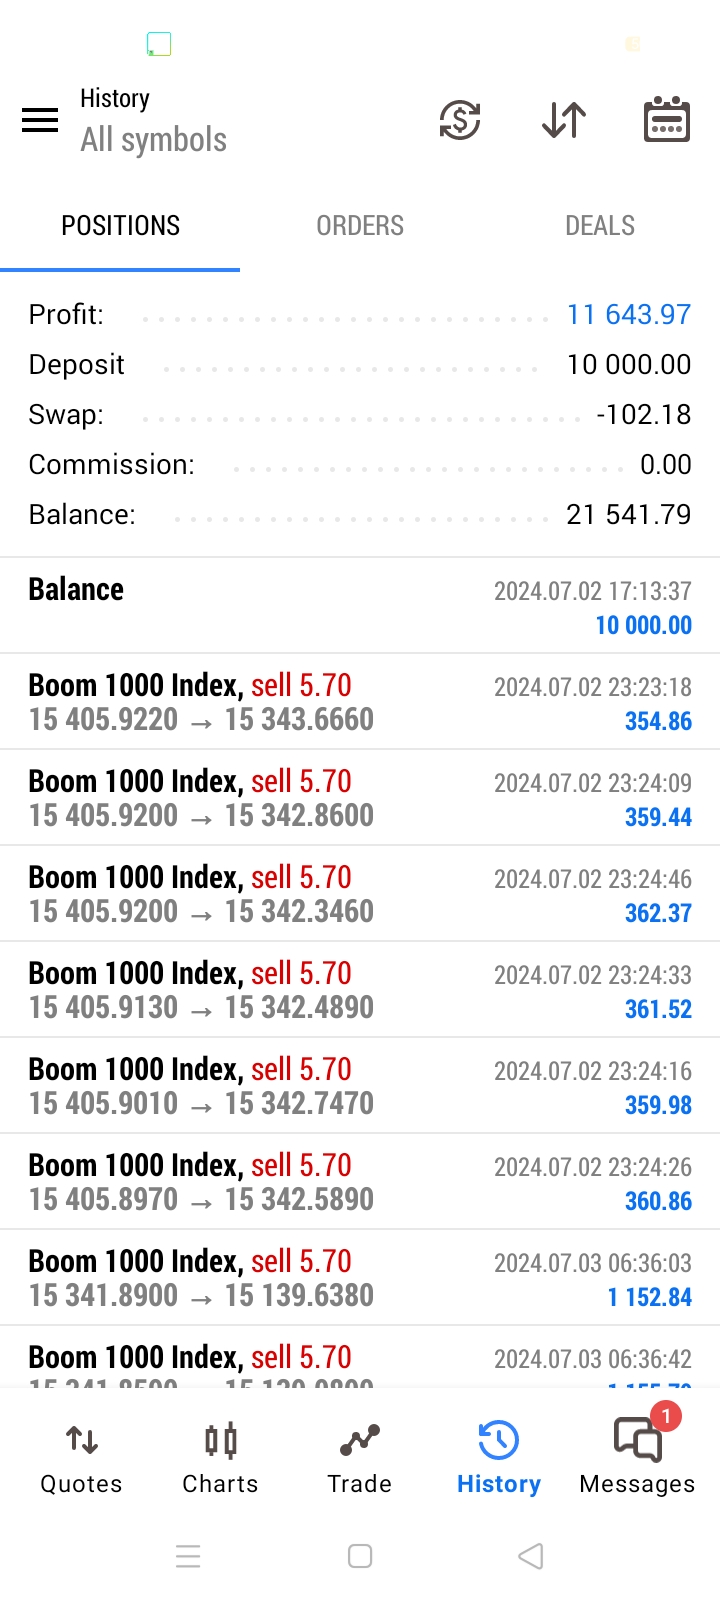Expand the trade closed at 23:24:09
The image size is (720, 1600).
tap(360, 798)
